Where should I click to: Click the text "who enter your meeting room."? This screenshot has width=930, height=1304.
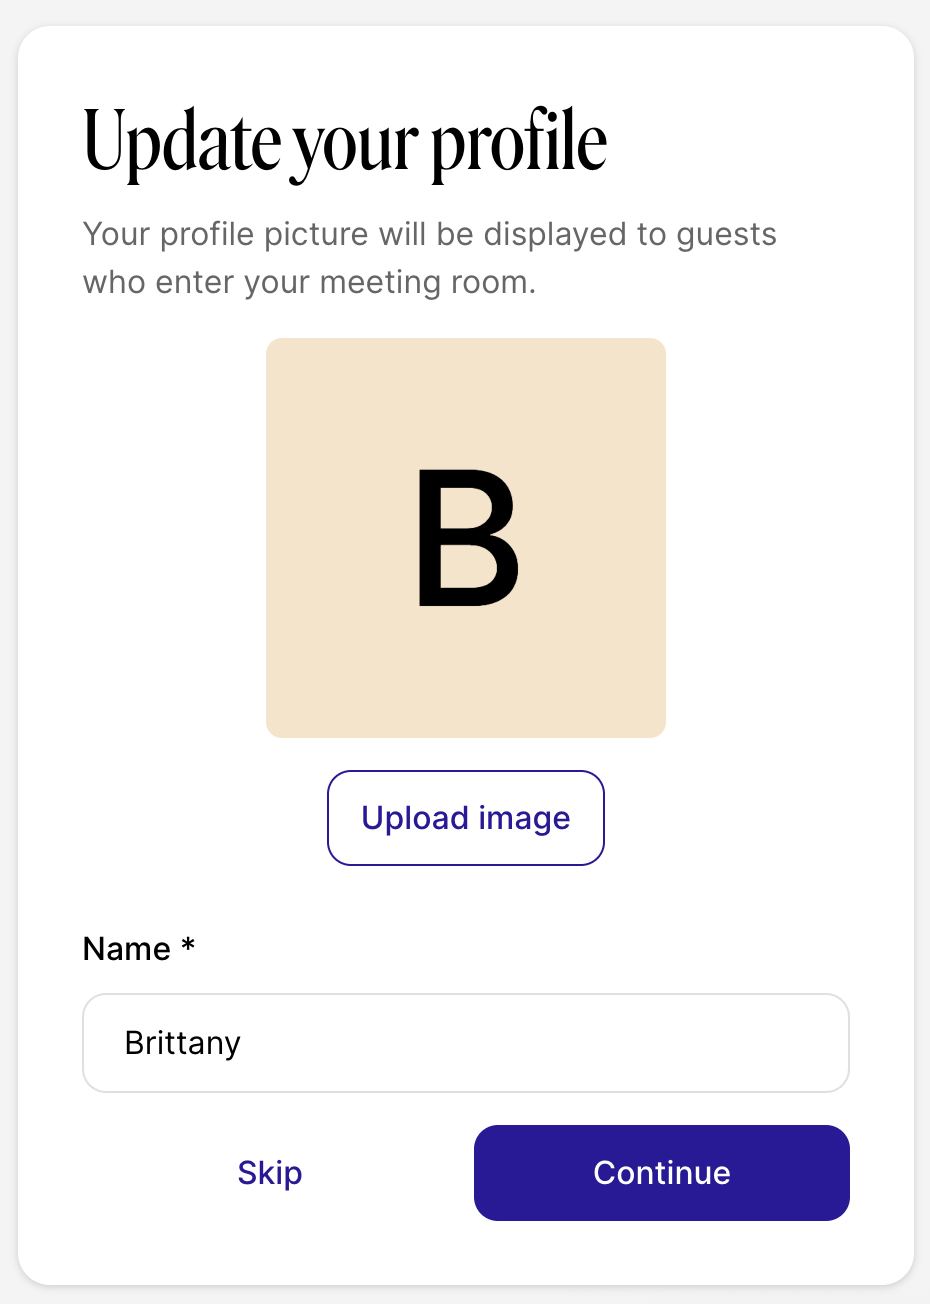click(309, 283)
